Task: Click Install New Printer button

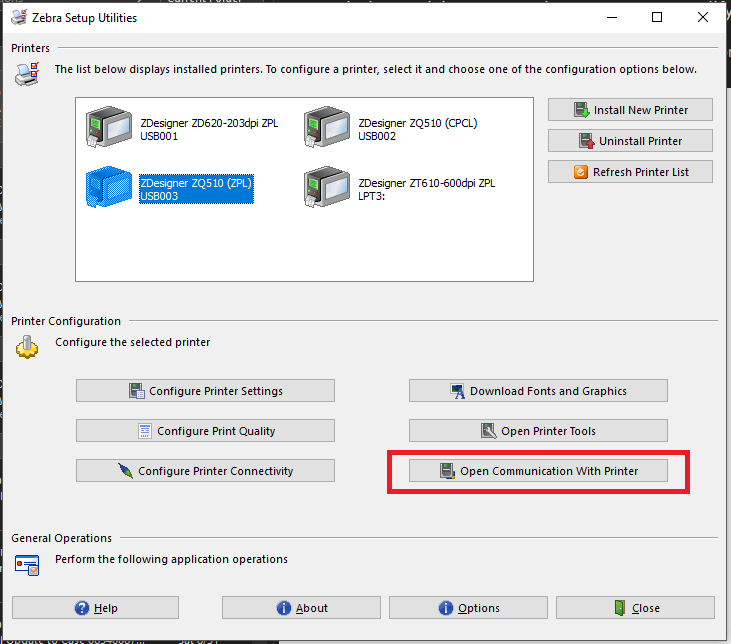Action: (630, 110)
